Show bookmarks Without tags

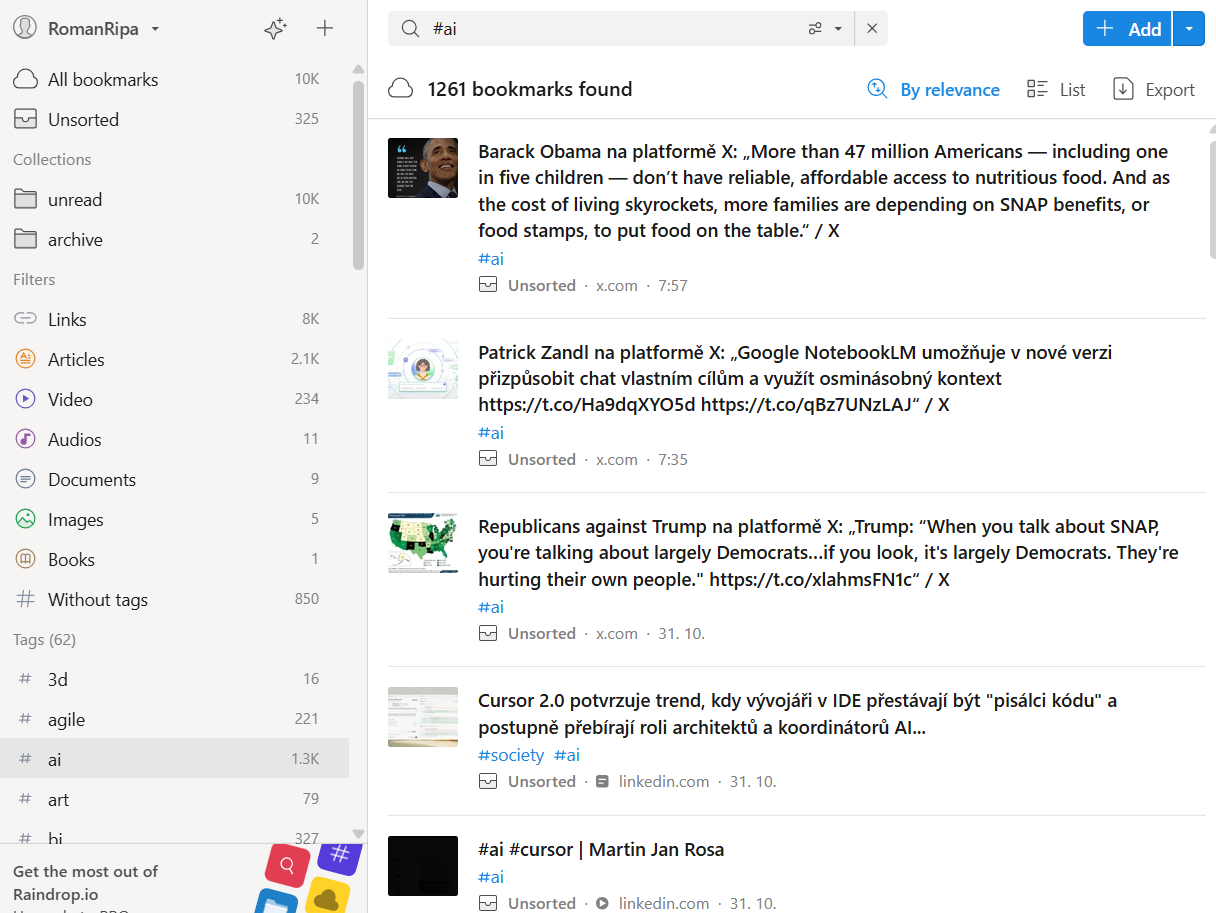(x=174, y=599)
